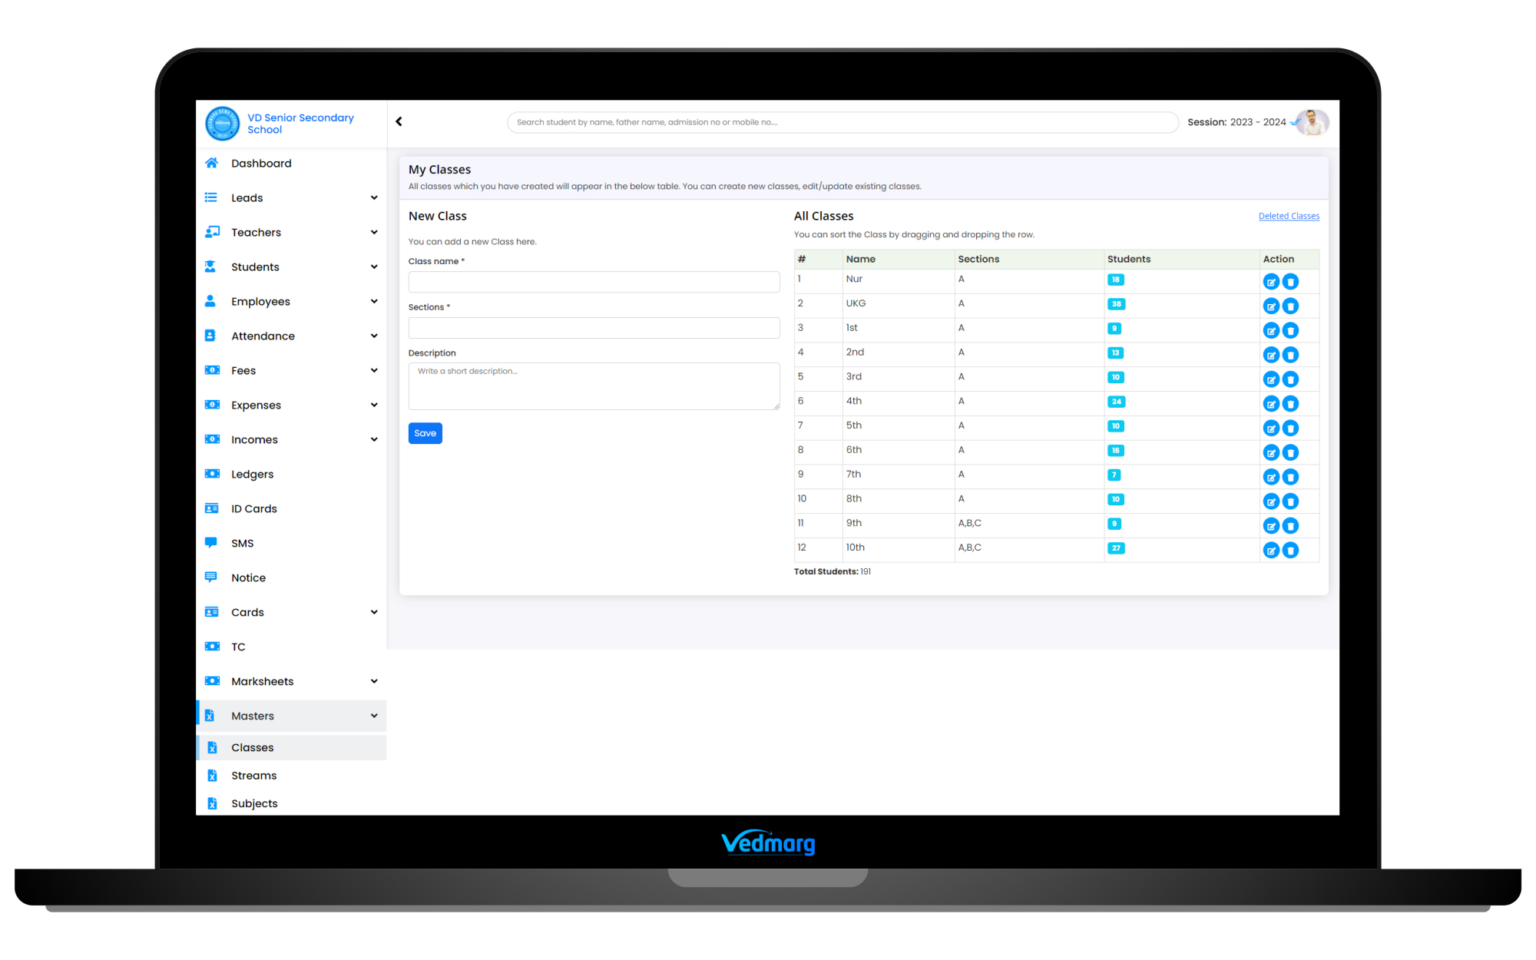Expand the Marksheets dropdown arrow
Screen dimensions: 1536x960
(374, 682)
